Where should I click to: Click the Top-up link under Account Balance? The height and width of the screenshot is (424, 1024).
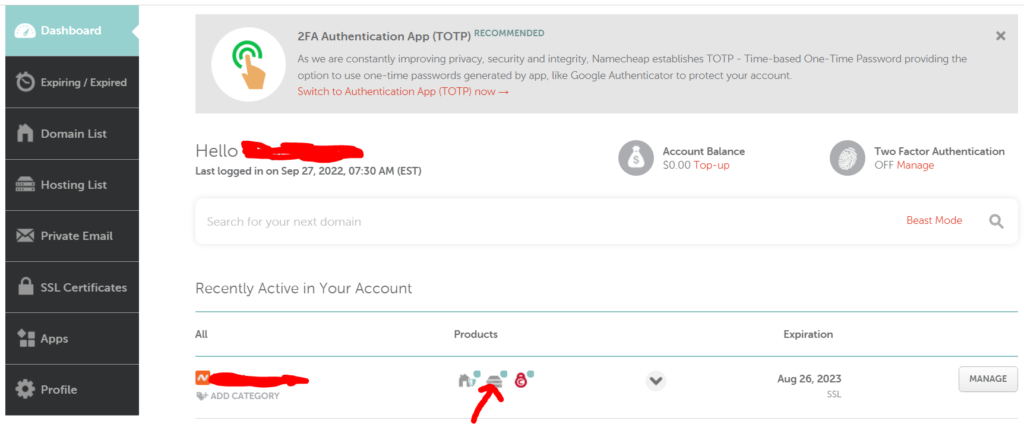coord(711,165)
